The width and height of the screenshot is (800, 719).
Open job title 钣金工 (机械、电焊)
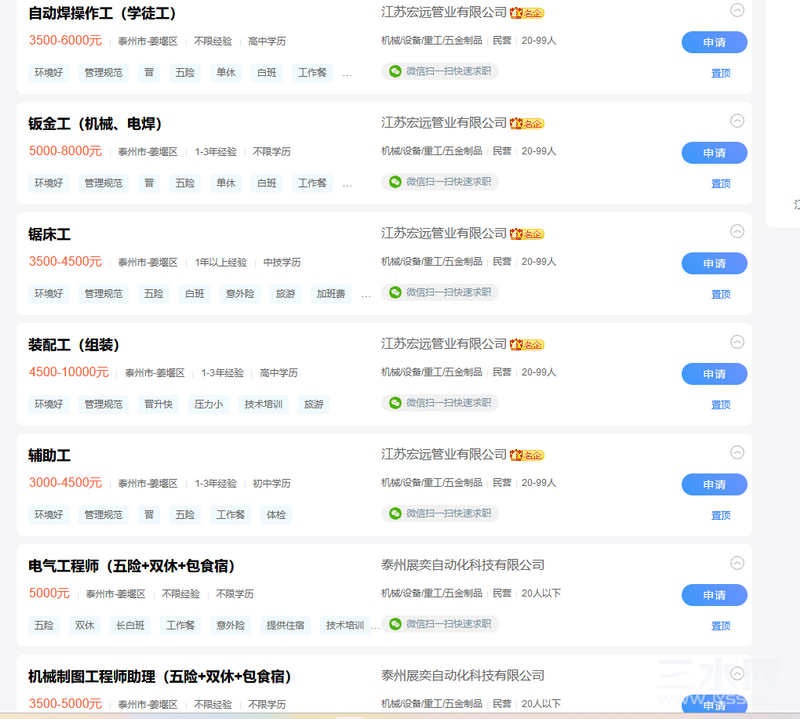(95, 123)
